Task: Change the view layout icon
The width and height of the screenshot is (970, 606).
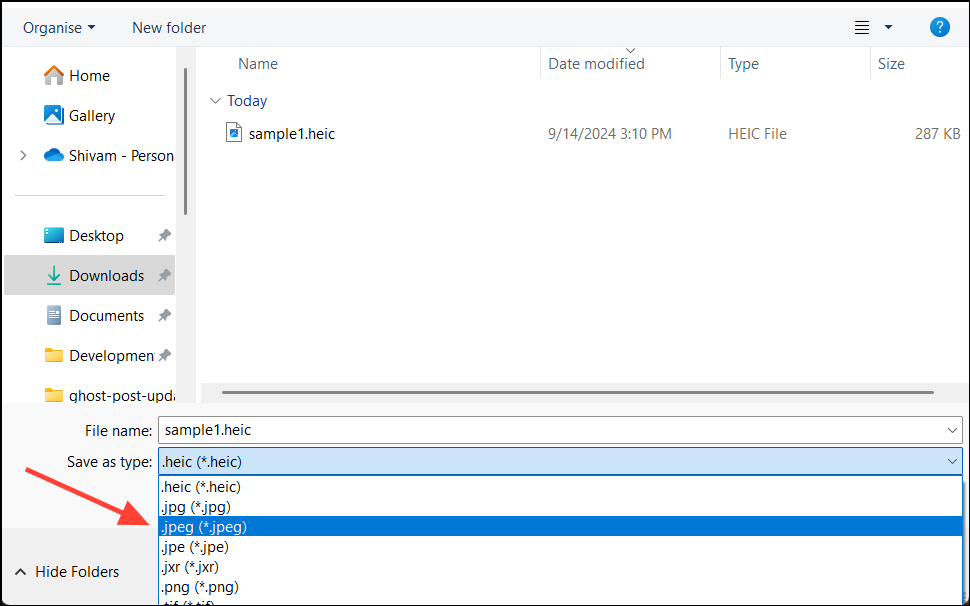Action: coord(862,27)
